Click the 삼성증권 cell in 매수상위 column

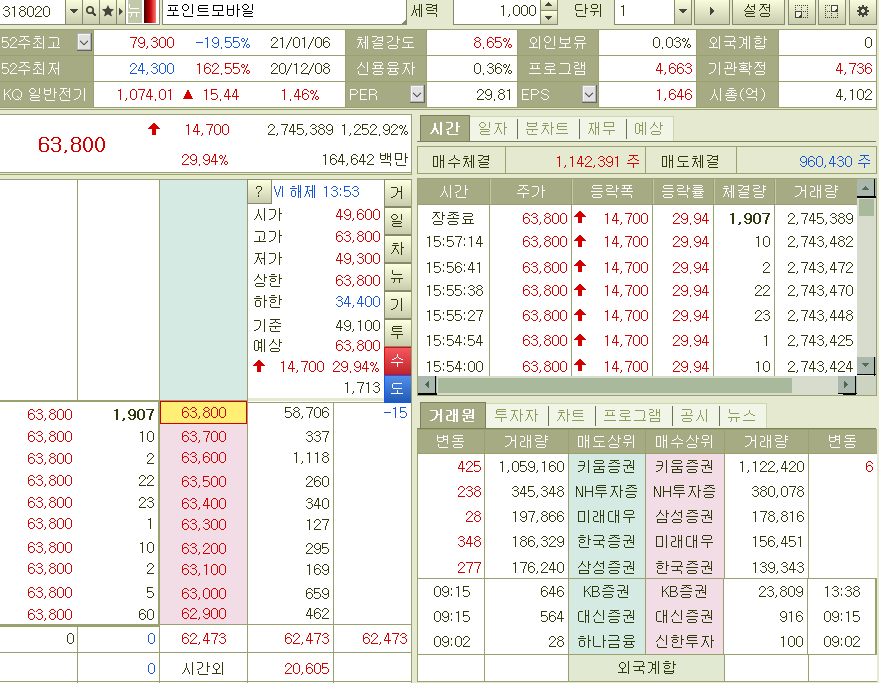[684, 516]
